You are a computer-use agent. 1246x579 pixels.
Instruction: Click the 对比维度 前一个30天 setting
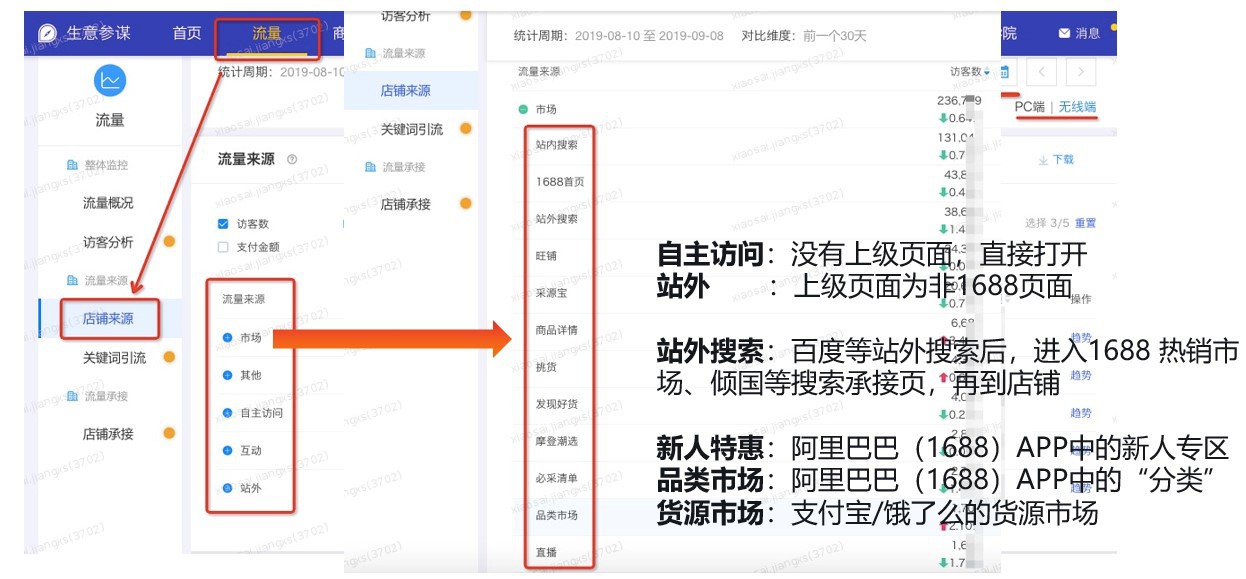point(804,36)
